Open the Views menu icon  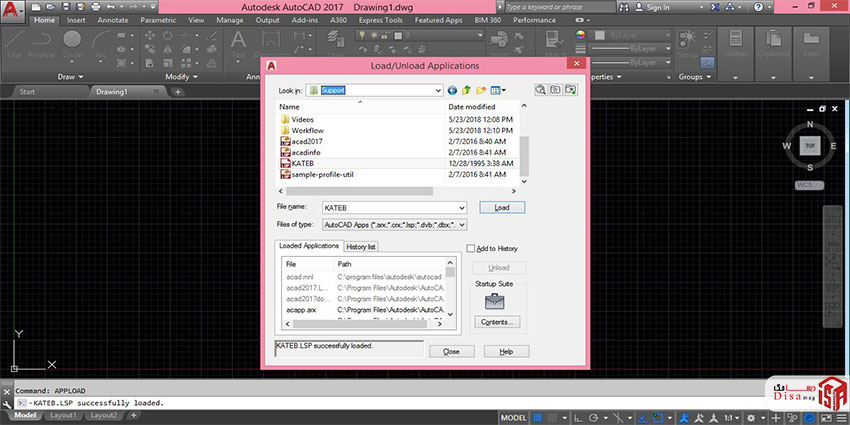tap(497, 90)
